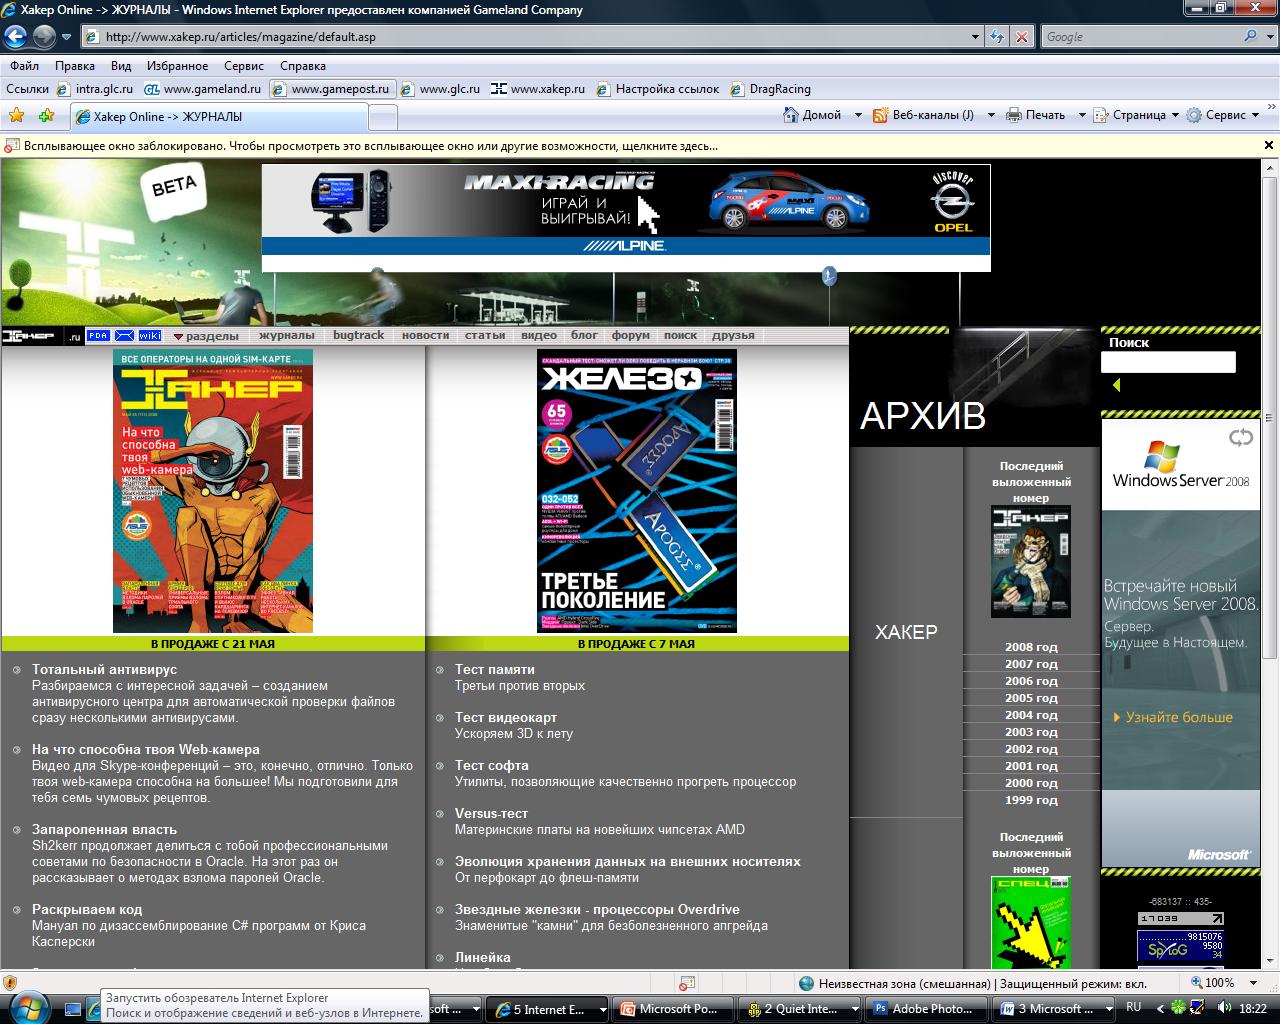Expand the Печать dropdown arrow
The width and height of the screenshot is (1280, 1024).
tap(1082, 115)
